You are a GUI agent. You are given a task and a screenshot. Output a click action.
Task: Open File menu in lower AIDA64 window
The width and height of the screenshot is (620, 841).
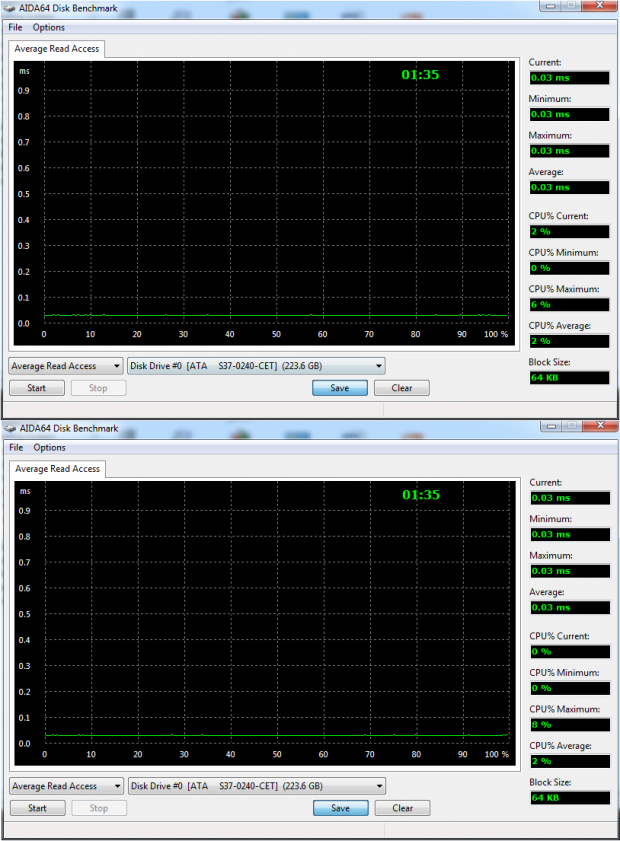16,447
